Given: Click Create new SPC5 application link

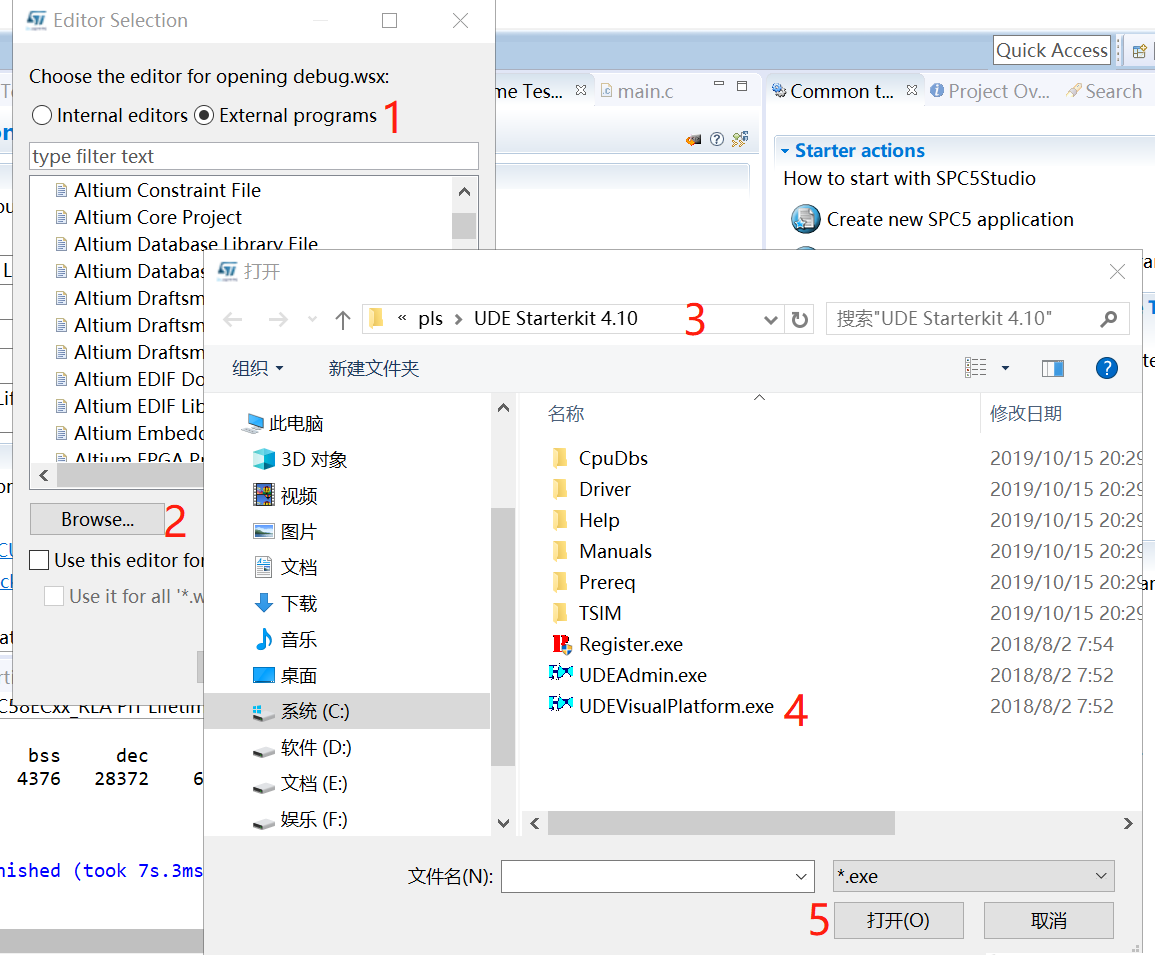Looking at the screenshot, I should (x=949, y=219).
